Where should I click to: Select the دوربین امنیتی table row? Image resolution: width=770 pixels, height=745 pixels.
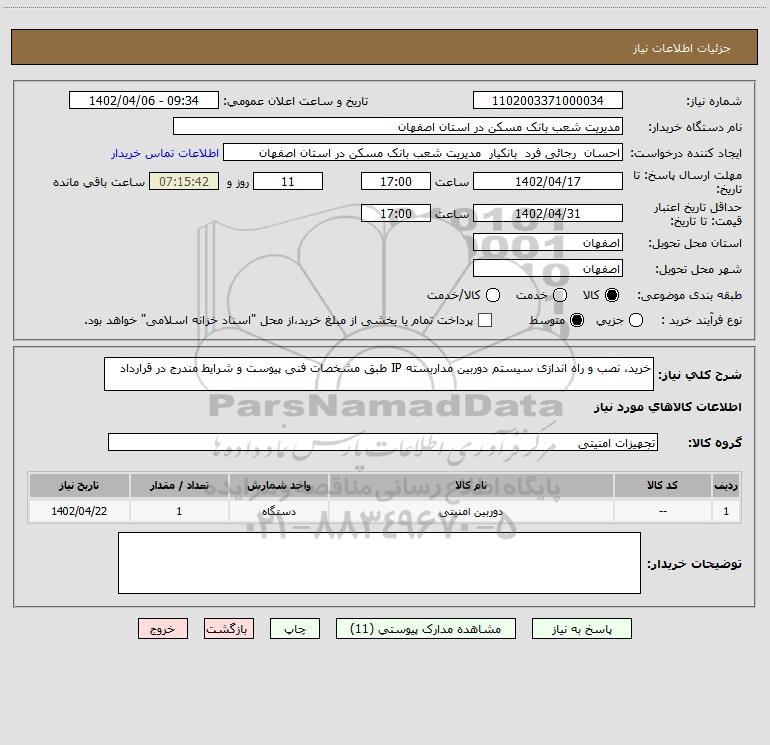pyautogui.click(x=385, y=511)
